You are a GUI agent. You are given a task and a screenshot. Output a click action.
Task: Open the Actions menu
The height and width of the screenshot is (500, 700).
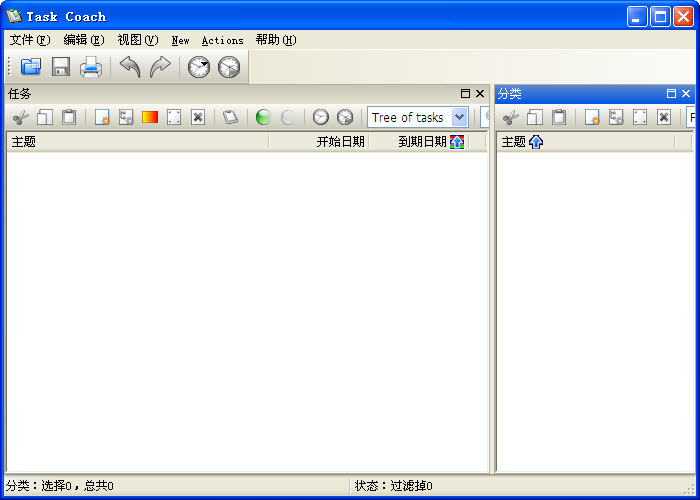(x=222, y=40)
